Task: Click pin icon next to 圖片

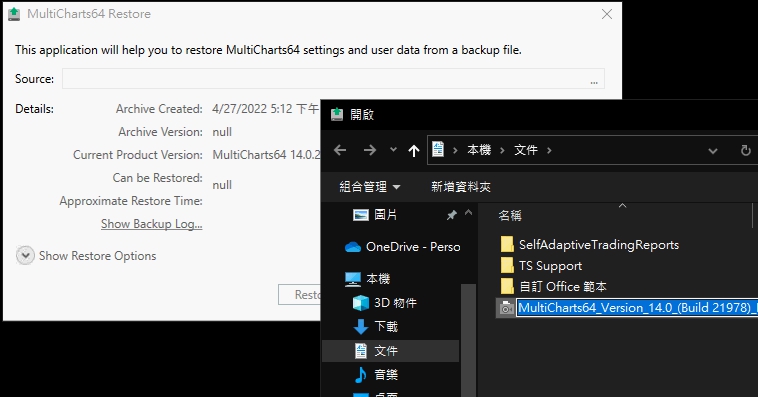Action: point(452,215)
